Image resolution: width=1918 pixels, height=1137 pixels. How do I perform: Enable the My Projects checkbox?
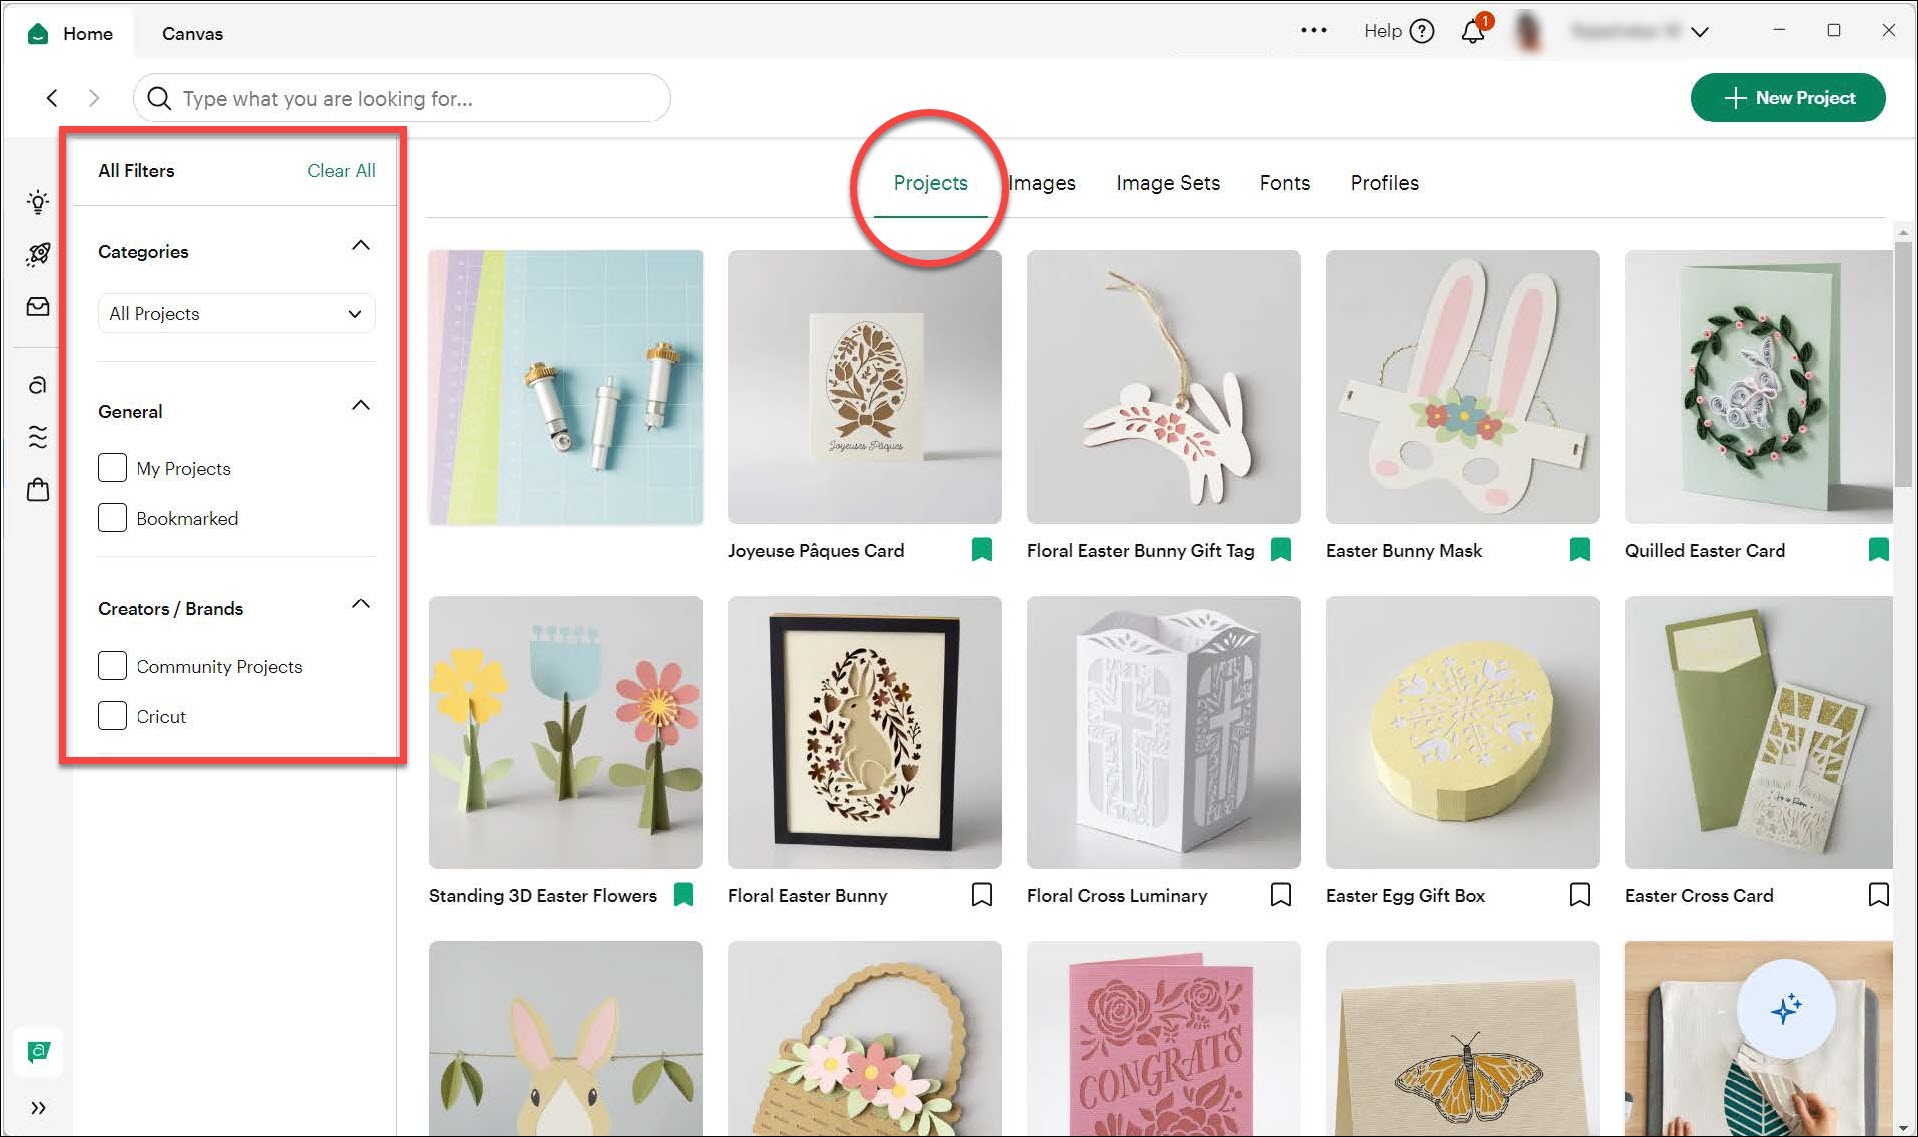coord(112,467)
